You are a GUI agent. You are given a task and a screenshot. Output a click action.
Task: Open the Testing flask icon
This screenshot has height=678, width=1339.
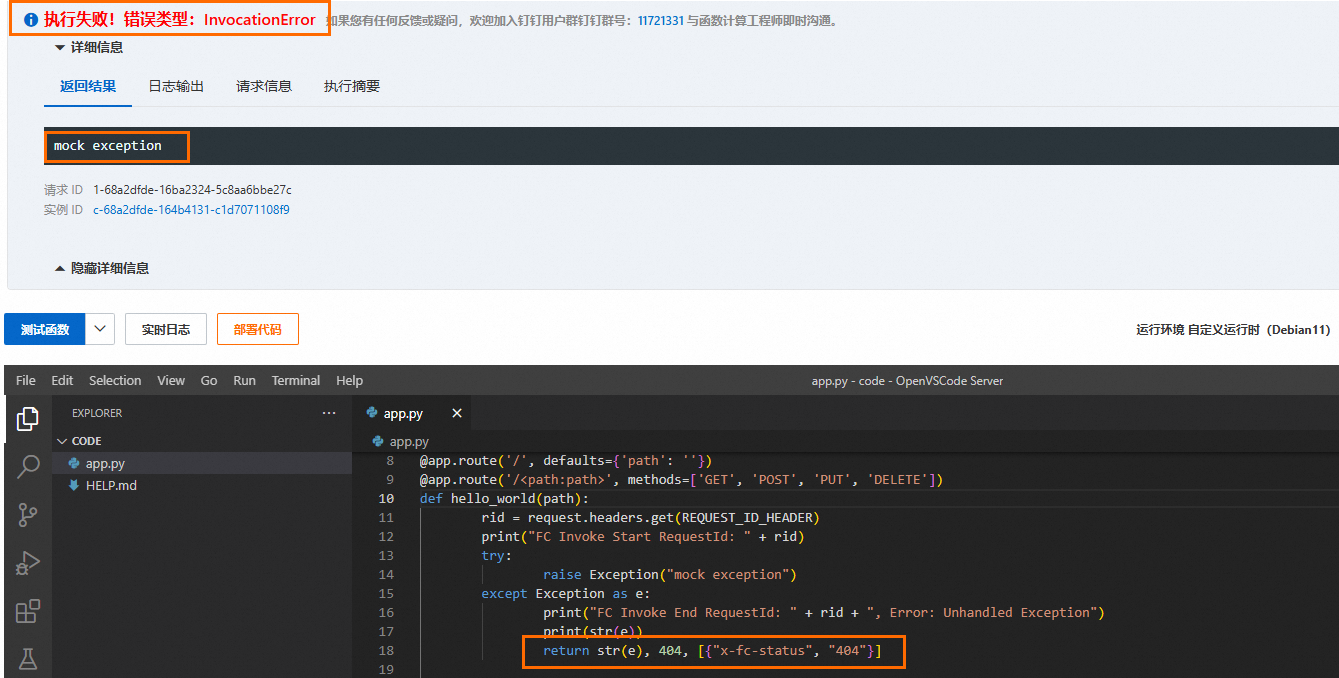pyautogui.click(x=27, y=659)
